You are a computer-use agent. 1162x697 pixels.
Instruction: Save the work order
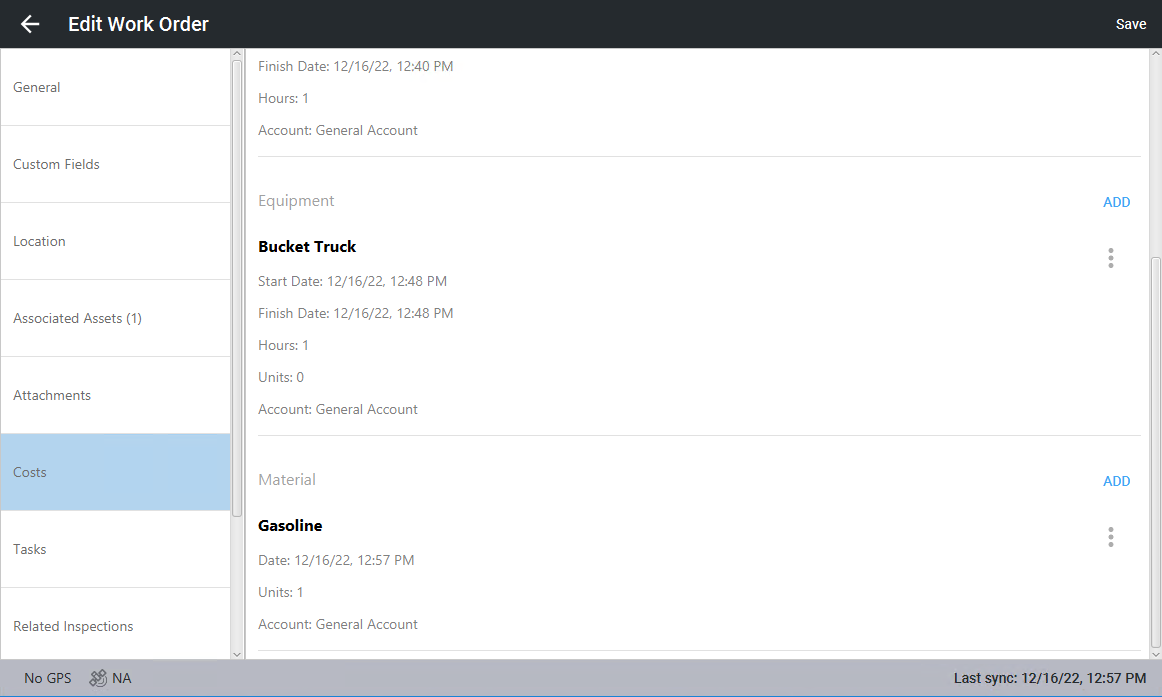coord(1130,24)
